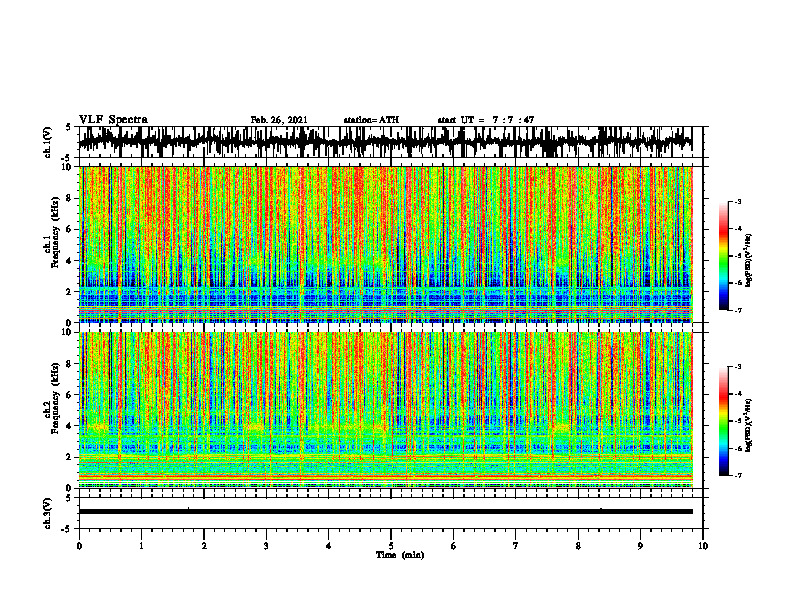
Task: Select the "ch.3(V)" axis label
Action: [48, 513]
